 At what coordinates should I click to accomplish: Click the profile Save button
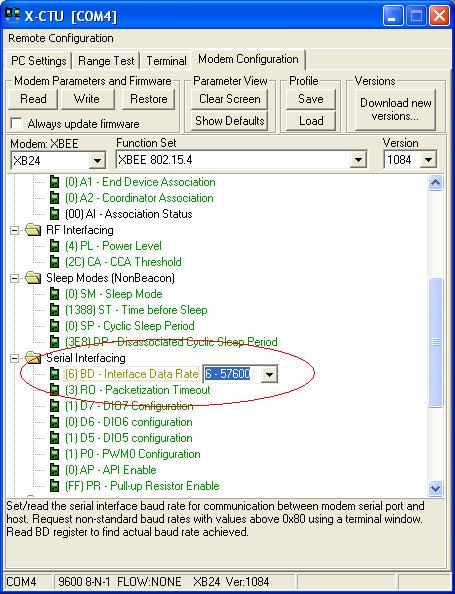pyautogui.click(x=311, y=99)
